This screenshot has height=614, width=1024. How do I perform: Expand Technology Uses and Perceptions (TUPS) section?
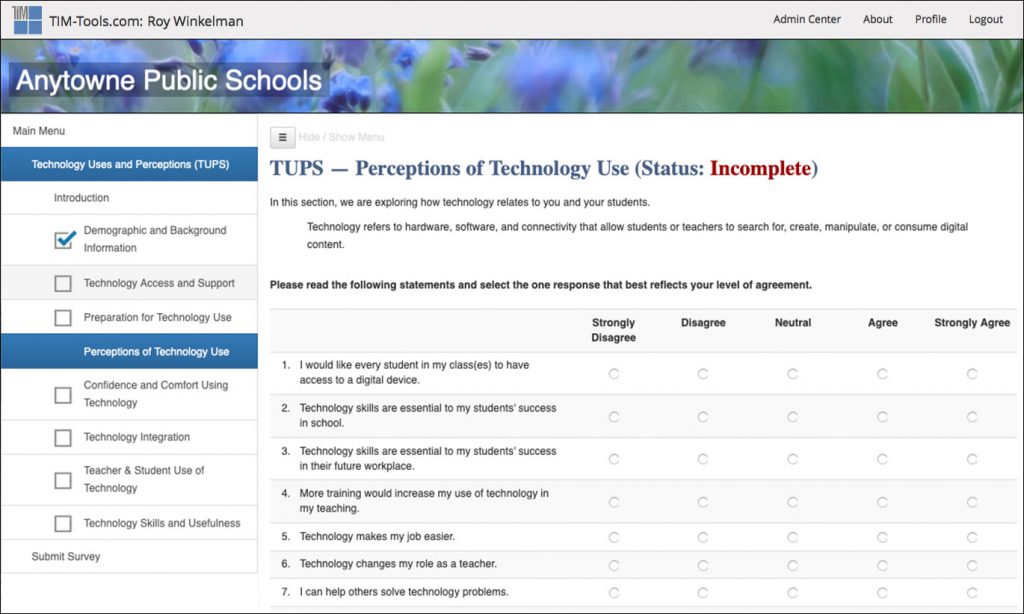tap(130, 165)
